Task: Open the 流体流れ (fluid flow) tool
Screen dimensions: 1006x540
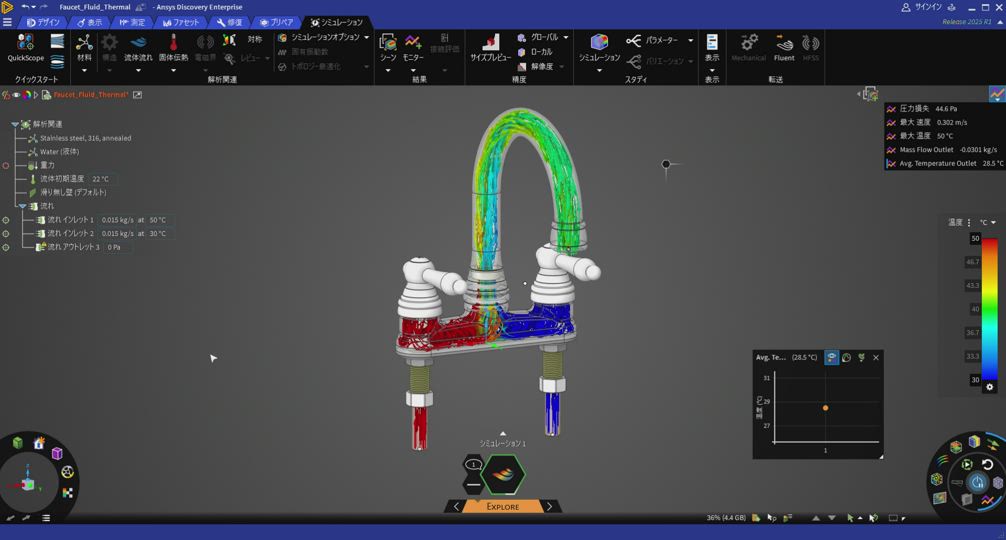Action: pos(138,44)
